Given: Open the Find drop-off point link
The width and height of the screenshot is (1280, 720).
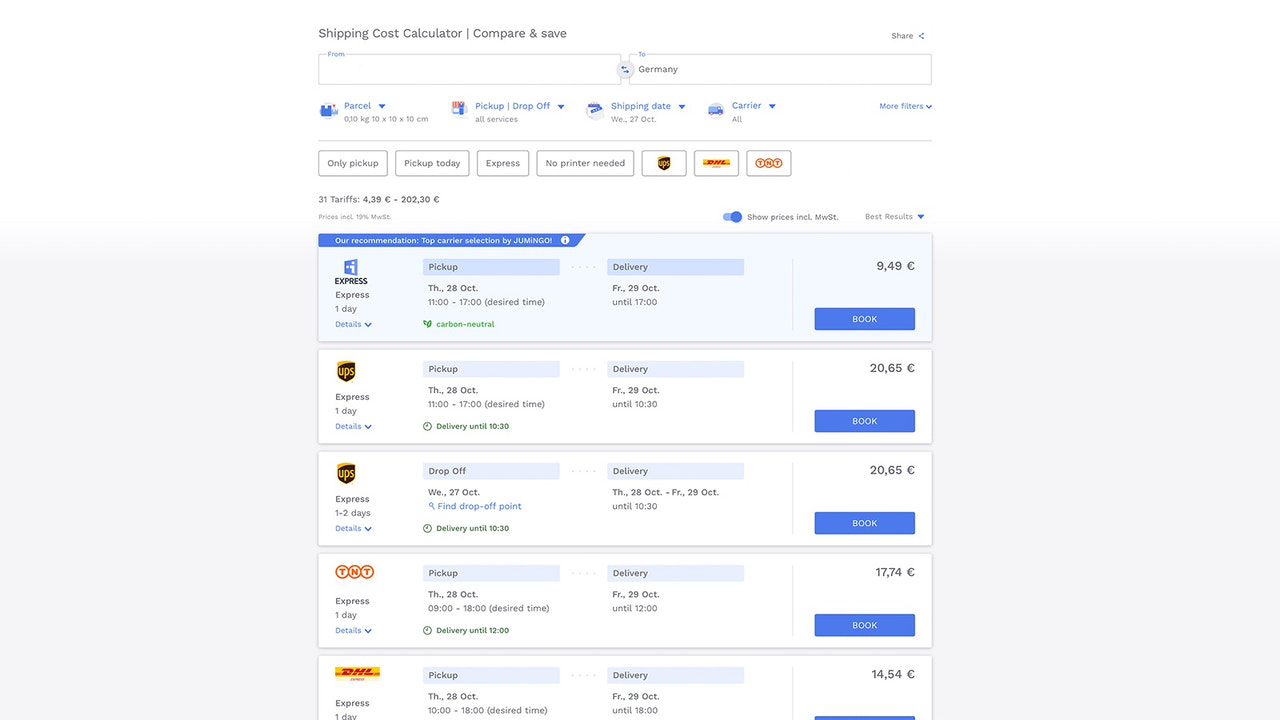Looking at the screenshot, I should click(475, 506).
